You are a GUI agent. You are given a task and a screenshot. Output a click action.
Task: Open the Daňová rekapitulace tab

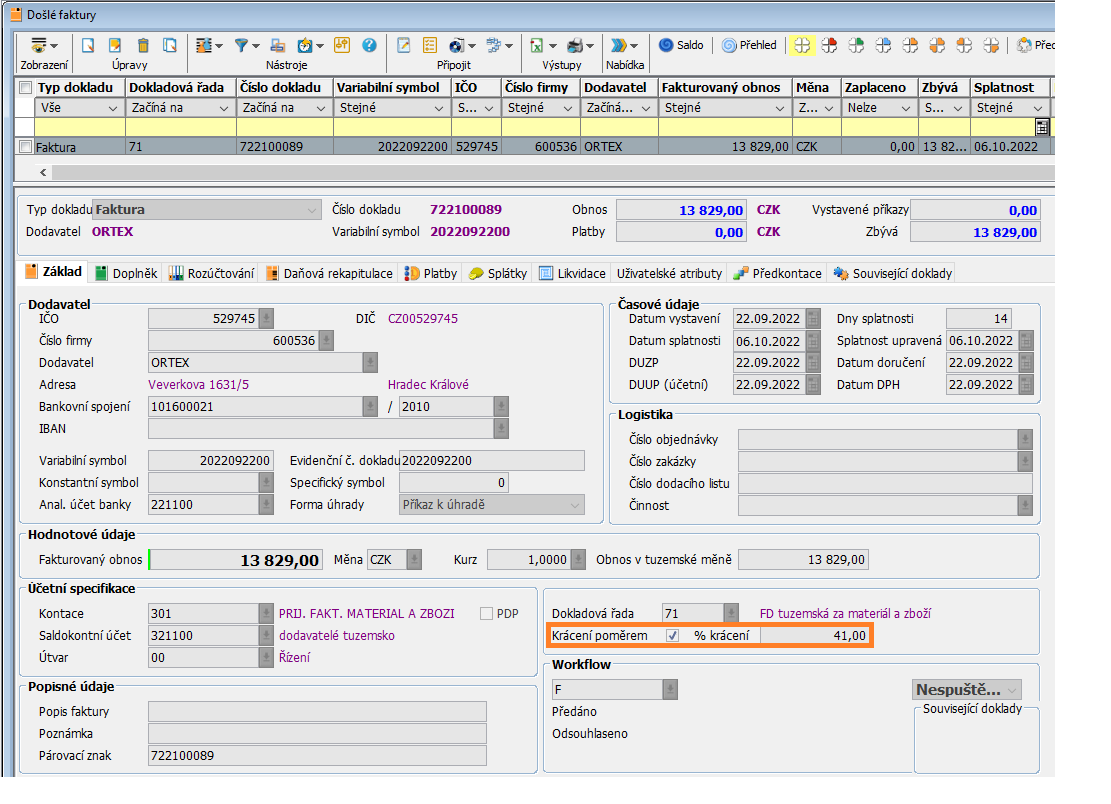pyautogui.click(x=329, y=273)
